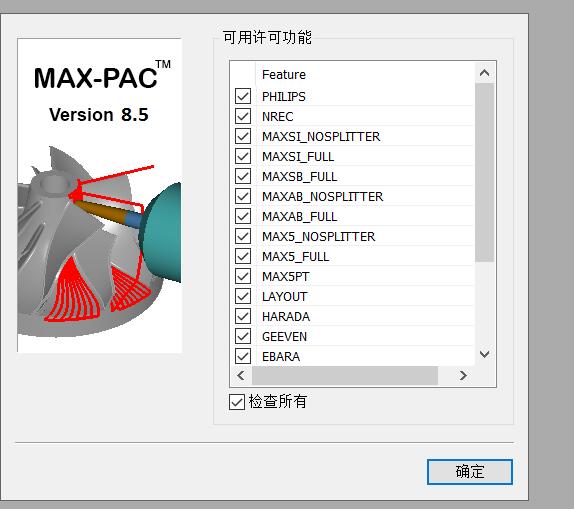Screen dimensions: 574x509
Task: Select the MAX5PT row text
Action: click(286, 276)
